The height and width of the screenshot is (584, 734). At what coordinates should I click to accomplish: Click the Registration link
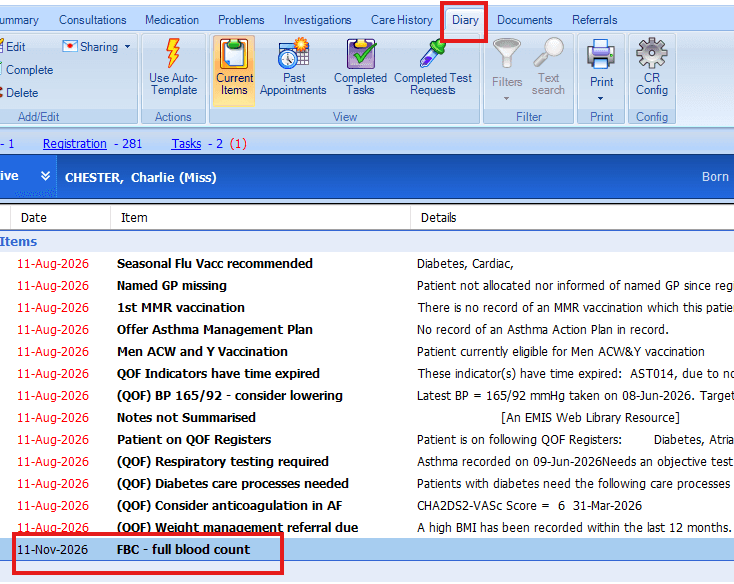(74, 144)
